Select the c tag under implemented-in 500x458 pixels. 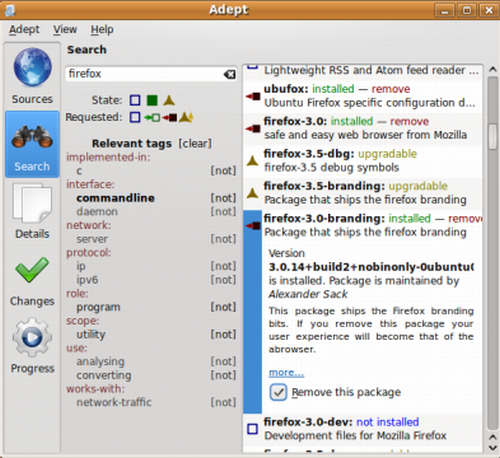pos(79,171)
